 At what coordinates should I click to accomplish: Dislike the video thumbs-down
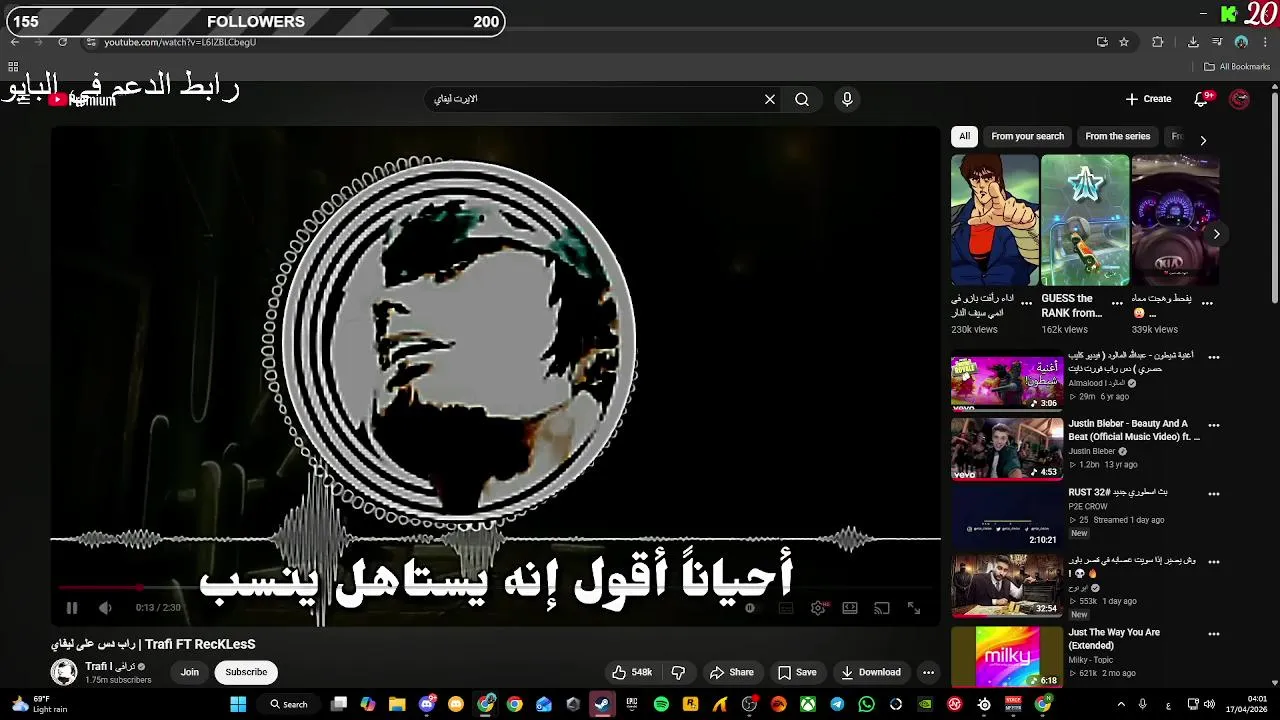point(678,672)
